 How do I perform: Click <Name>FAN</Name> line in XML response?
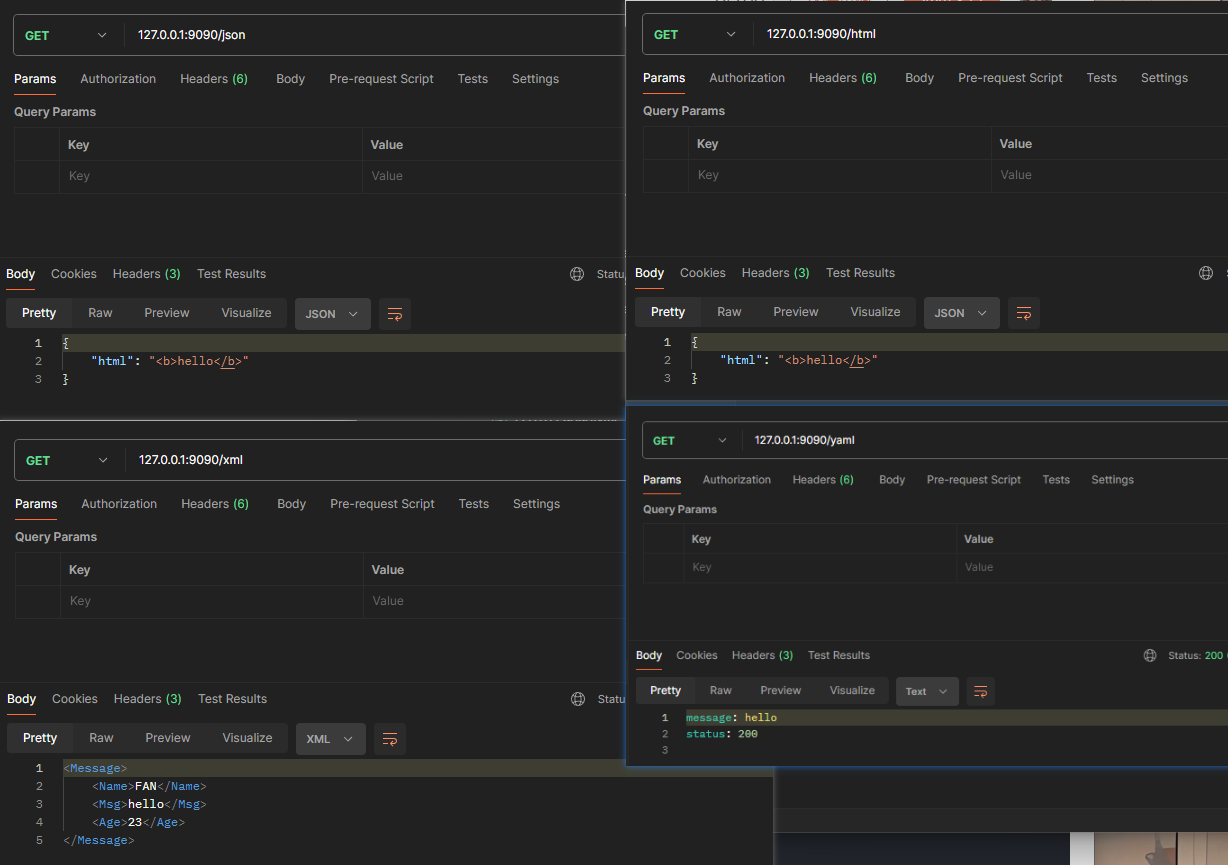coord(149,786)
